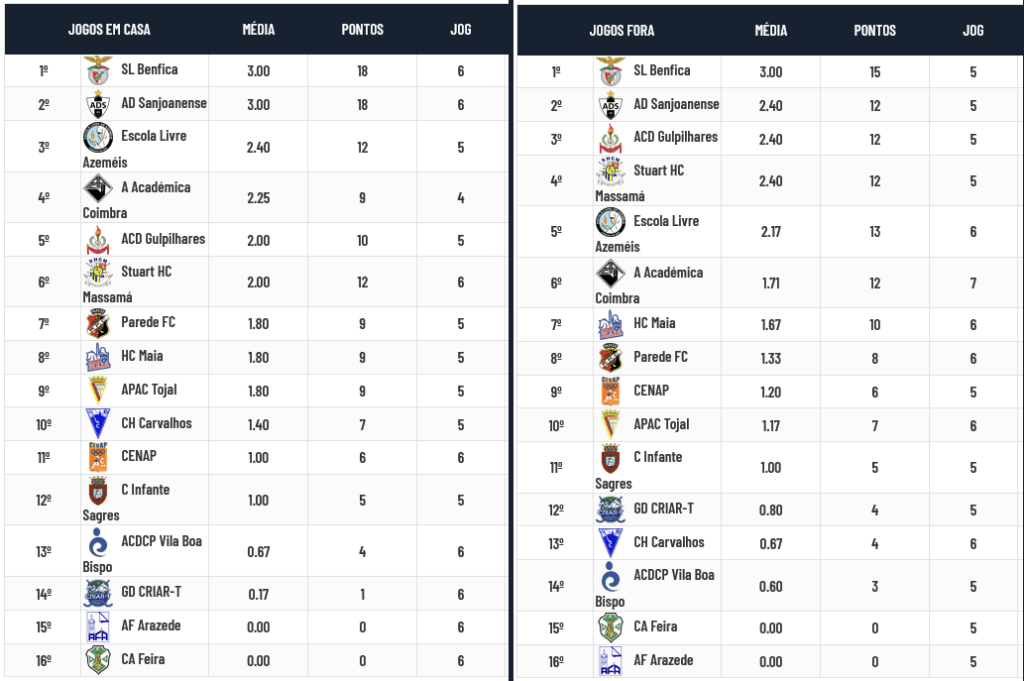Open C Infante Sagres link in Jogos Fora
This screenshot has height=681, width=1024.
[x=657, y=457]
